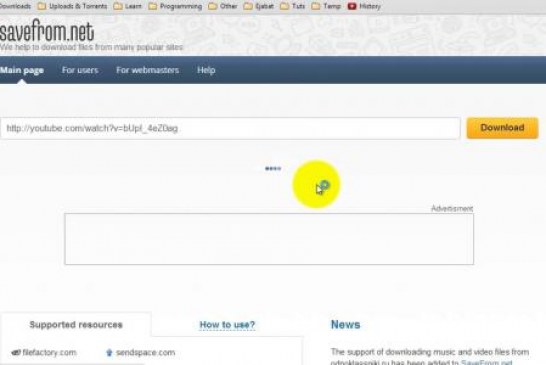The width and height of the screenshot is (546, 365).
Task: Open the History bookmark
Action: [364, 6]
